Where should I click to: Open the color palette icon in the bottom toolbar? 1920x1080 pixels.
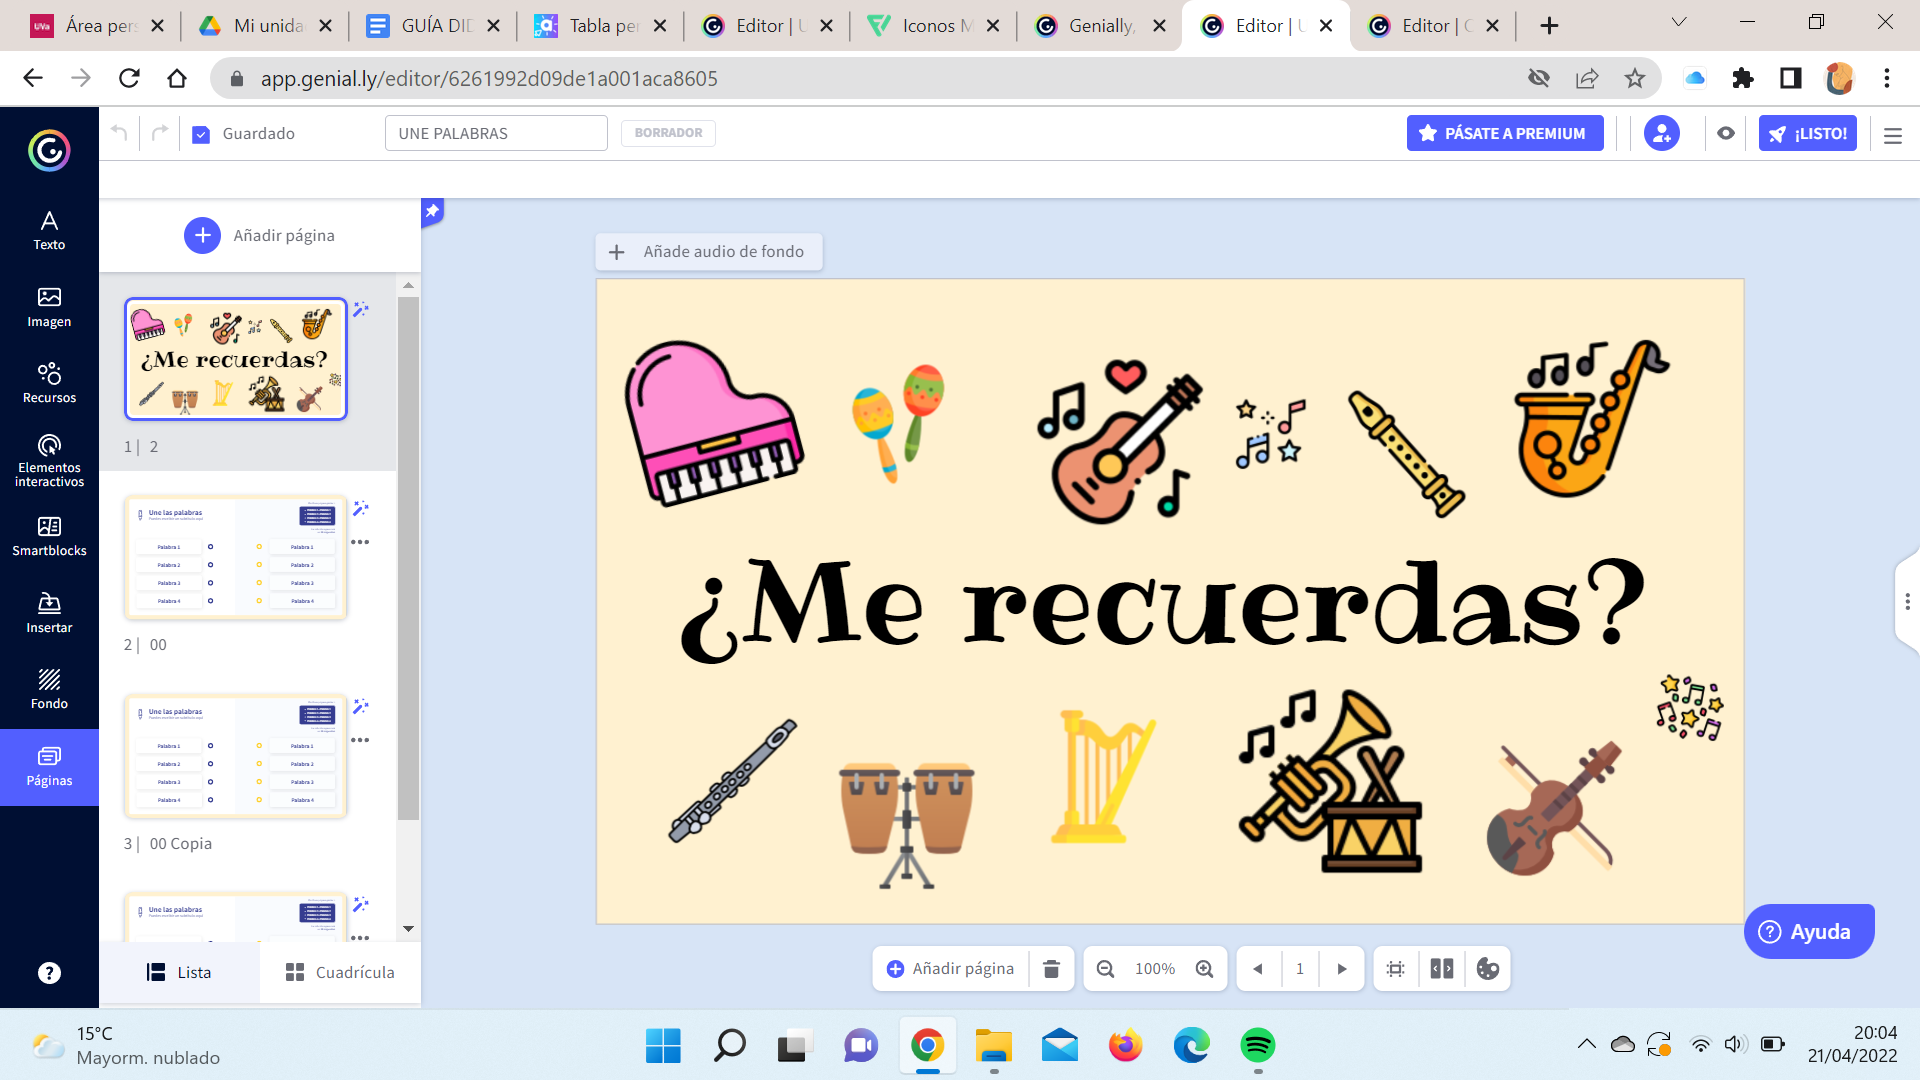pos(1488,969)
